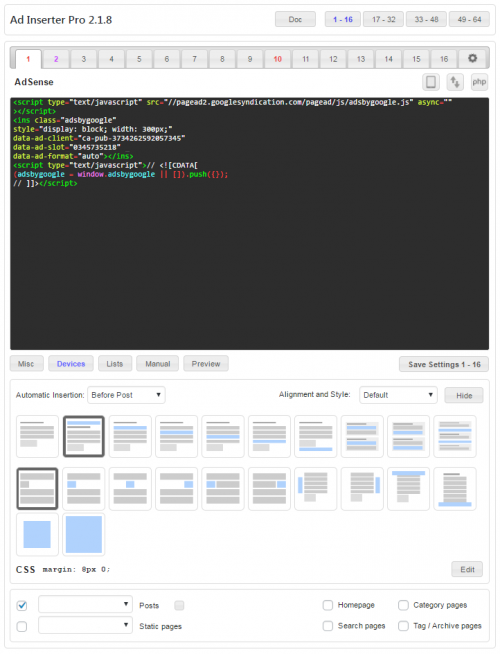This screenshot has height=654, width=500.
Task: Click the up-down arrows import/export icon
Action: click(x=455, y=82)
